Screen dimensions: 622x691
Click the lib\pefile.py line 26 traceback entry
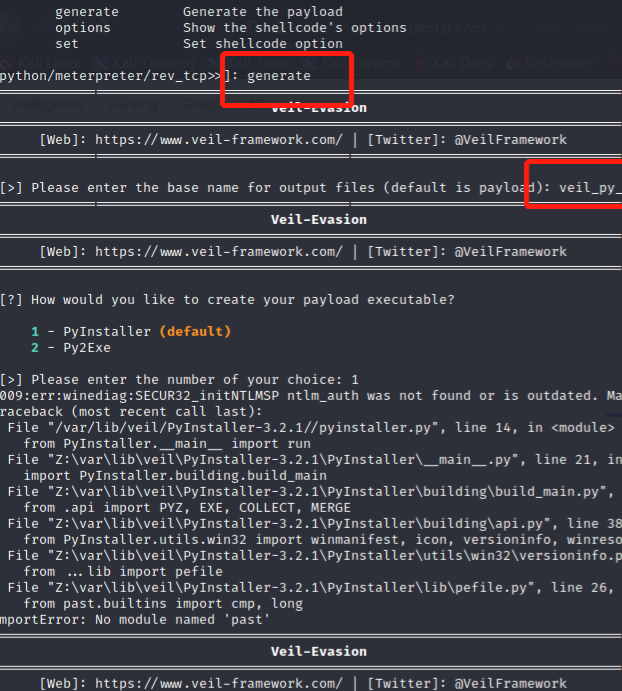(311, 587)
